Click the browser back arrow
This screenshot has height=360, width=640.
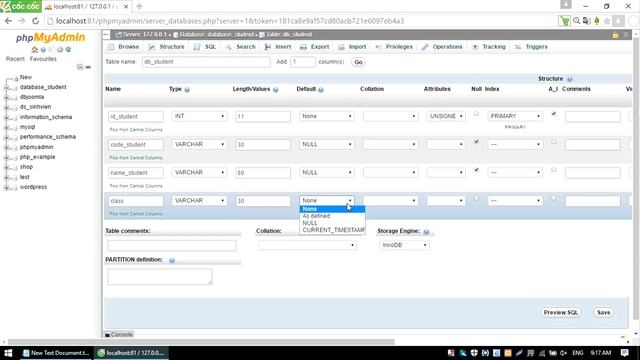point(8,21)
